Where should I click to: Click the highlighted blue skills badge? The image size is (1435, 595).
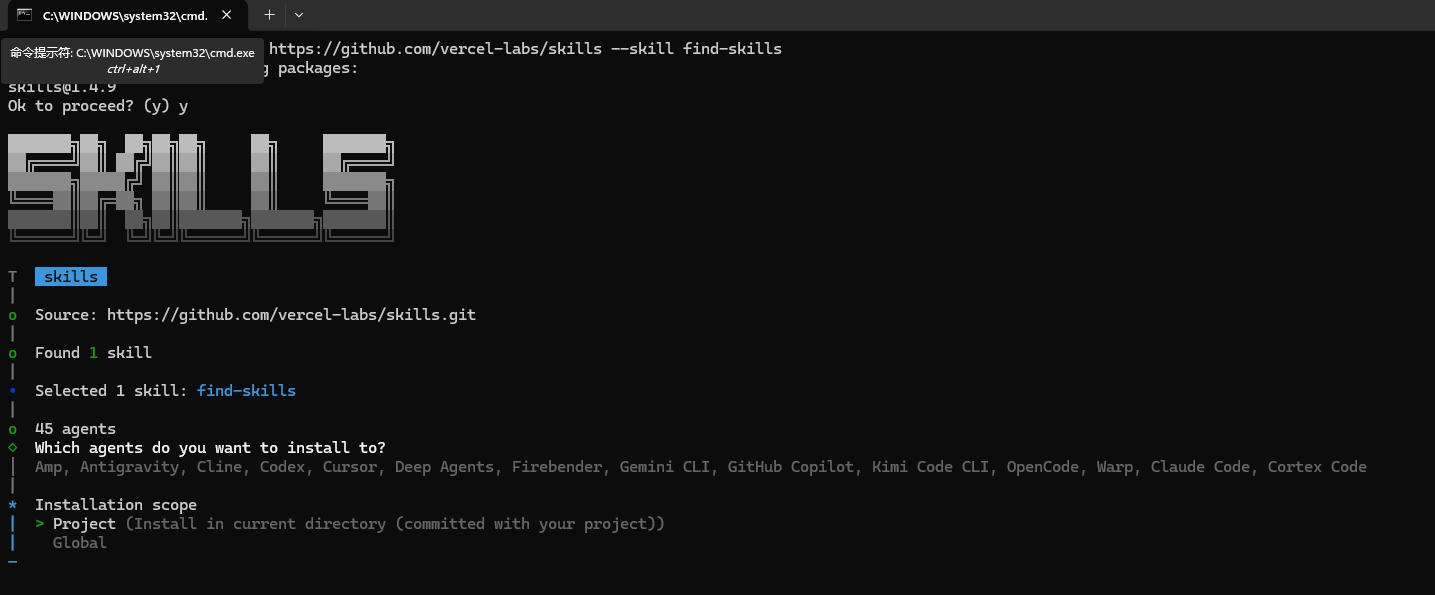pos(71,277)
